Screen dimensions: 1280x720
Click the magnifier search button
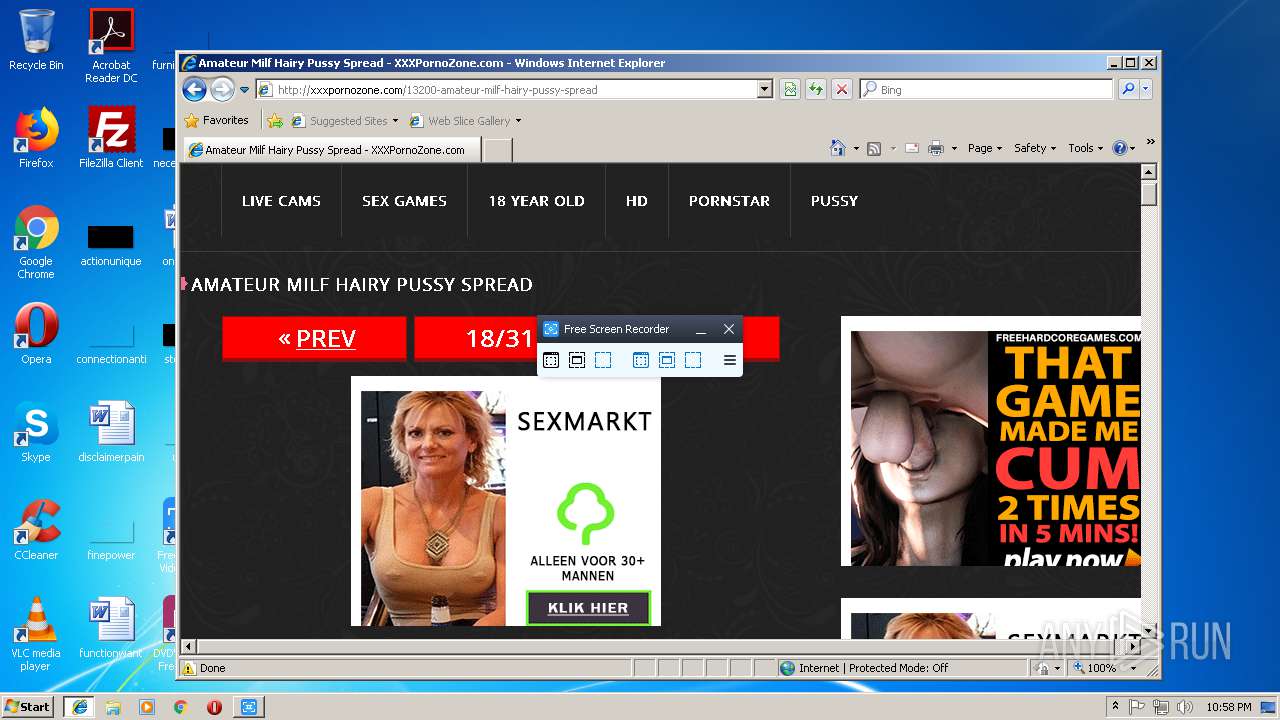click(1128, 89)
